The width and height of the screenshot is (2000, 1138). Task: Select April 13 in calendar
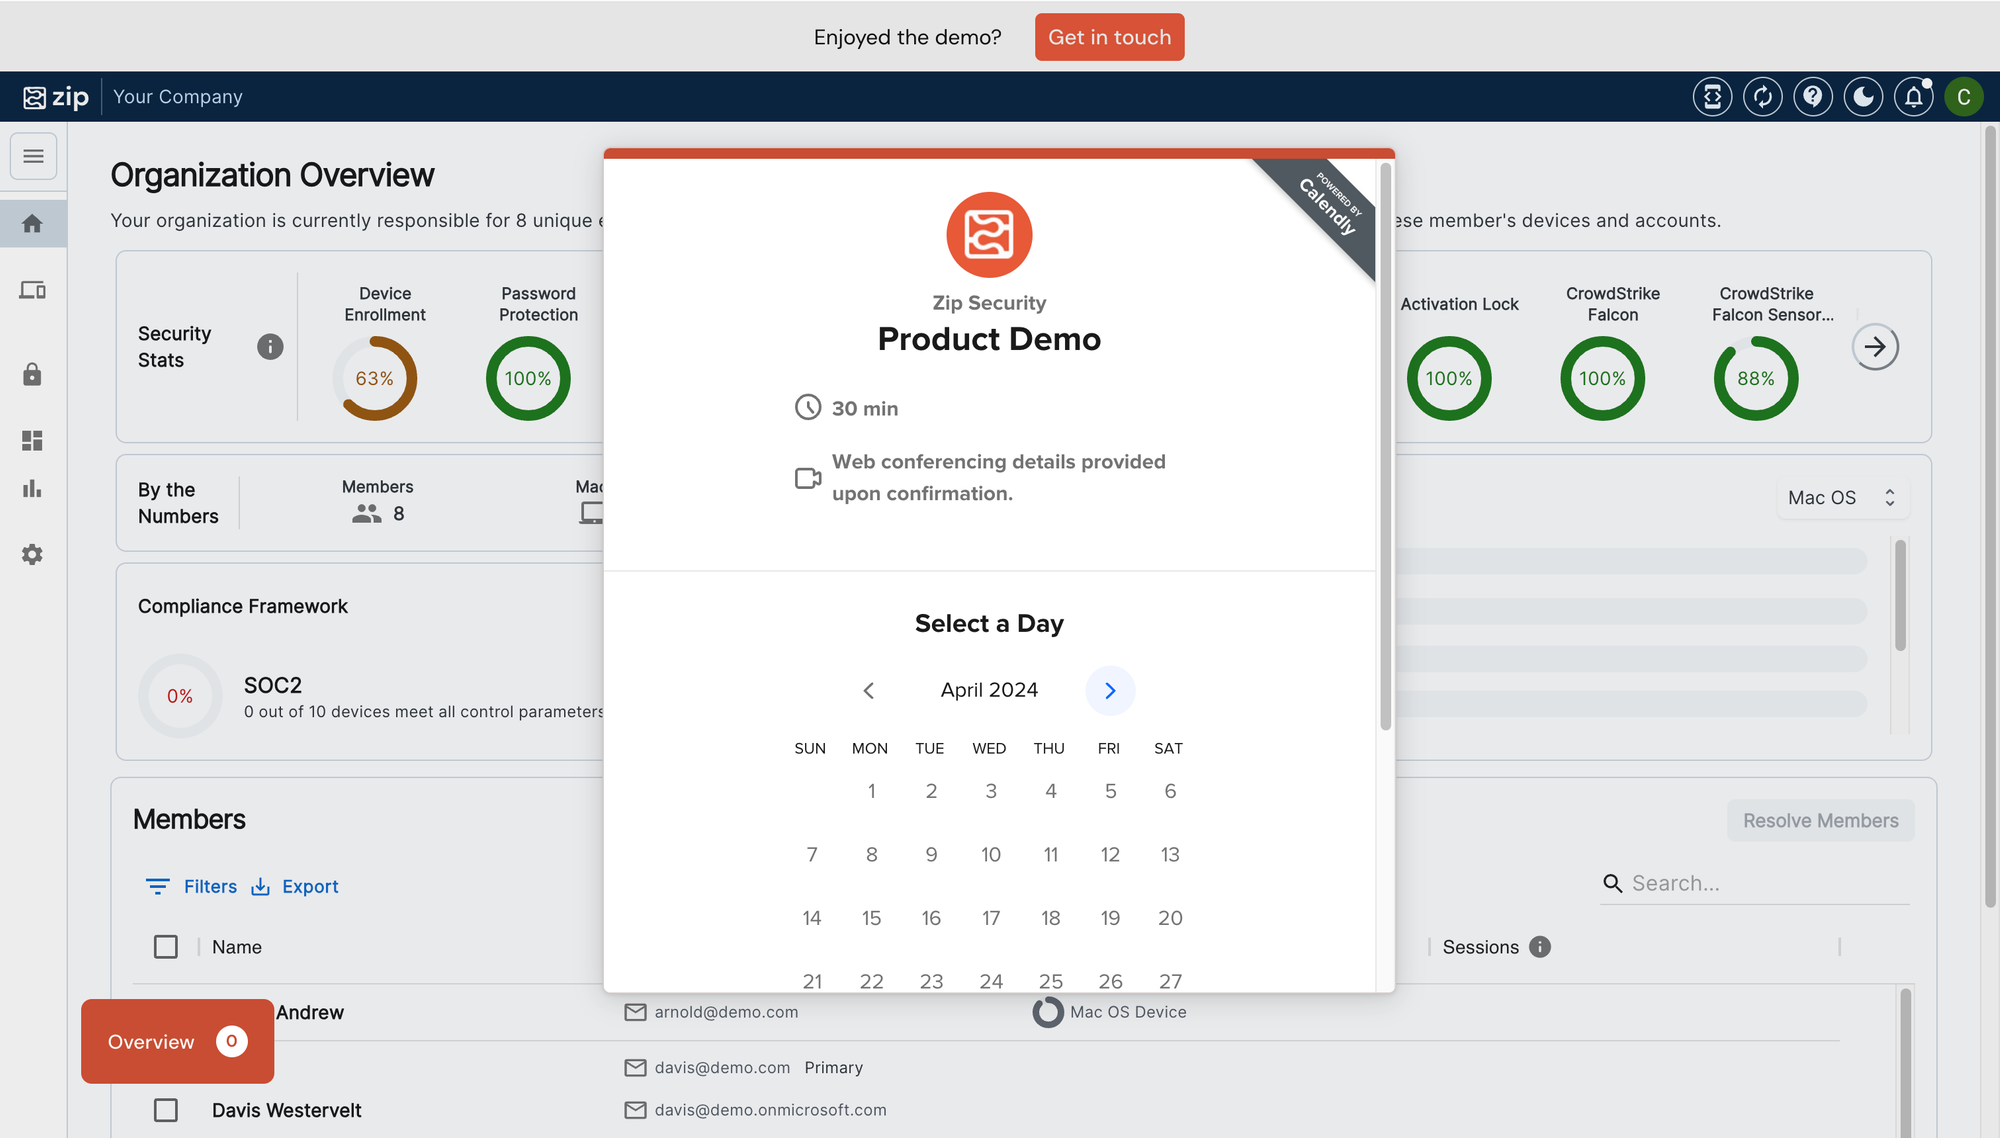[x=1170, y=855]
